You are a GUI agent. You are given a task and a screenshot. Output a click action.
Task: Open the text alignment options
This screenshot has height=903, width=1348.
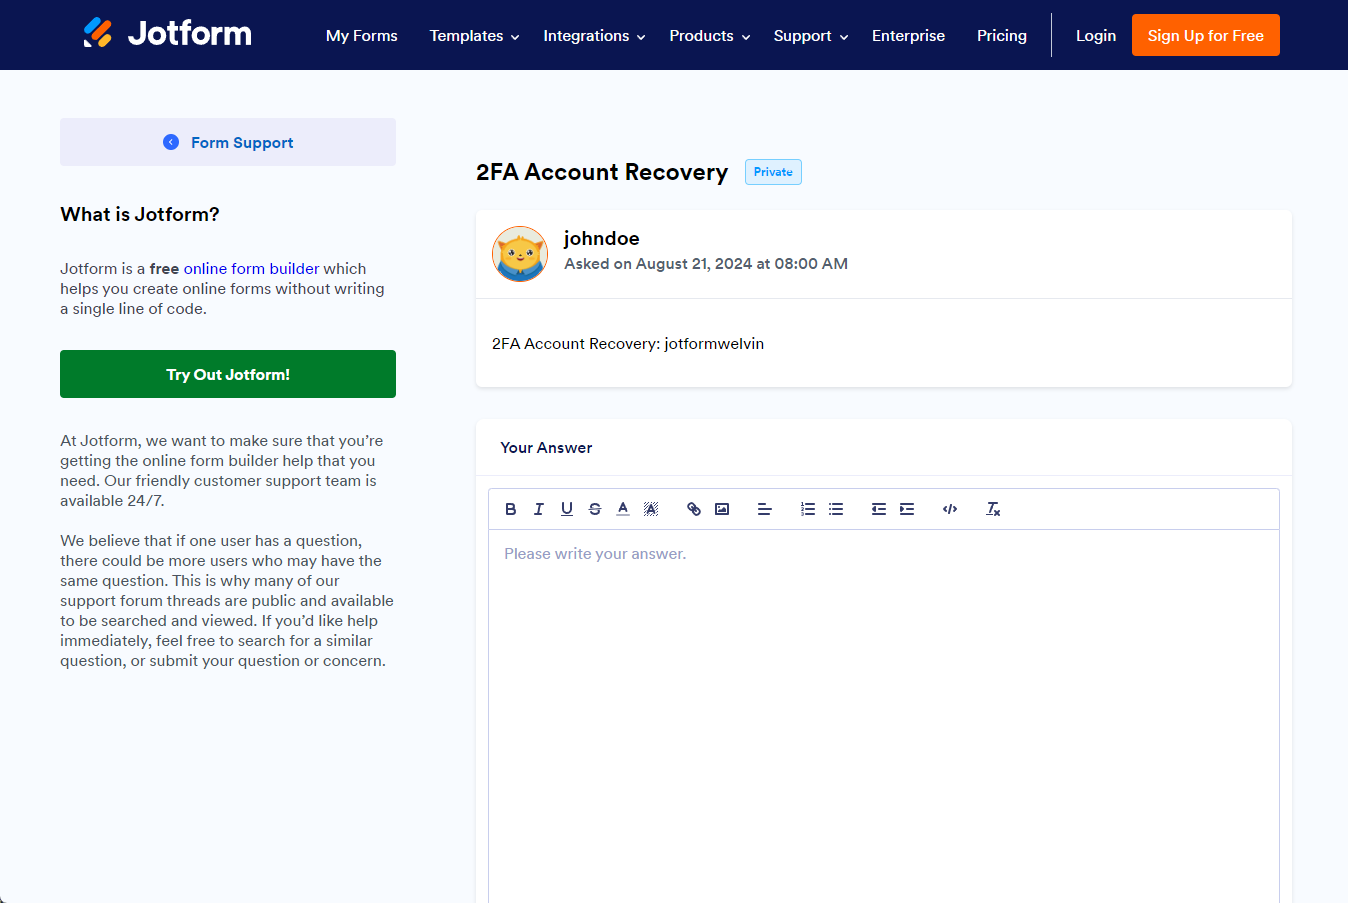click(765, 509)
